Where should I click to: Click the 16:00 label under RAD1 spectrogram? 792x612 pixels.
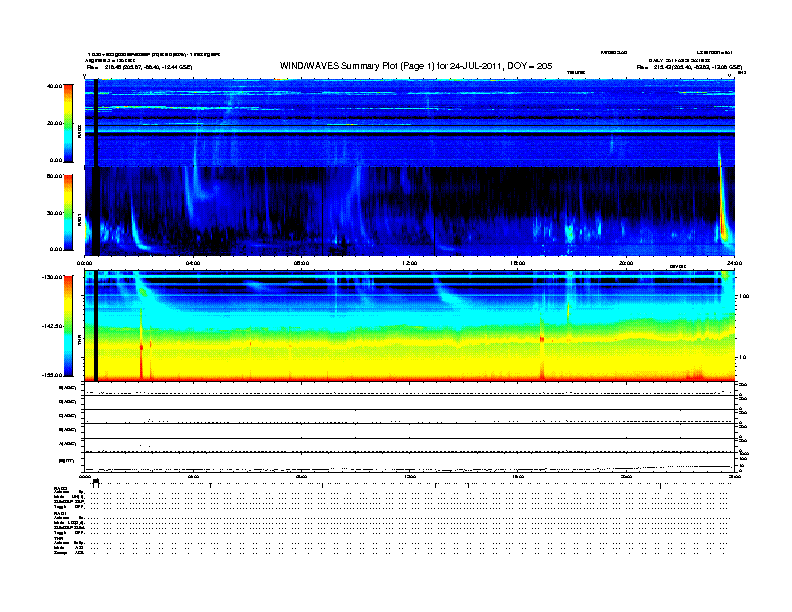tap(518, 263)
